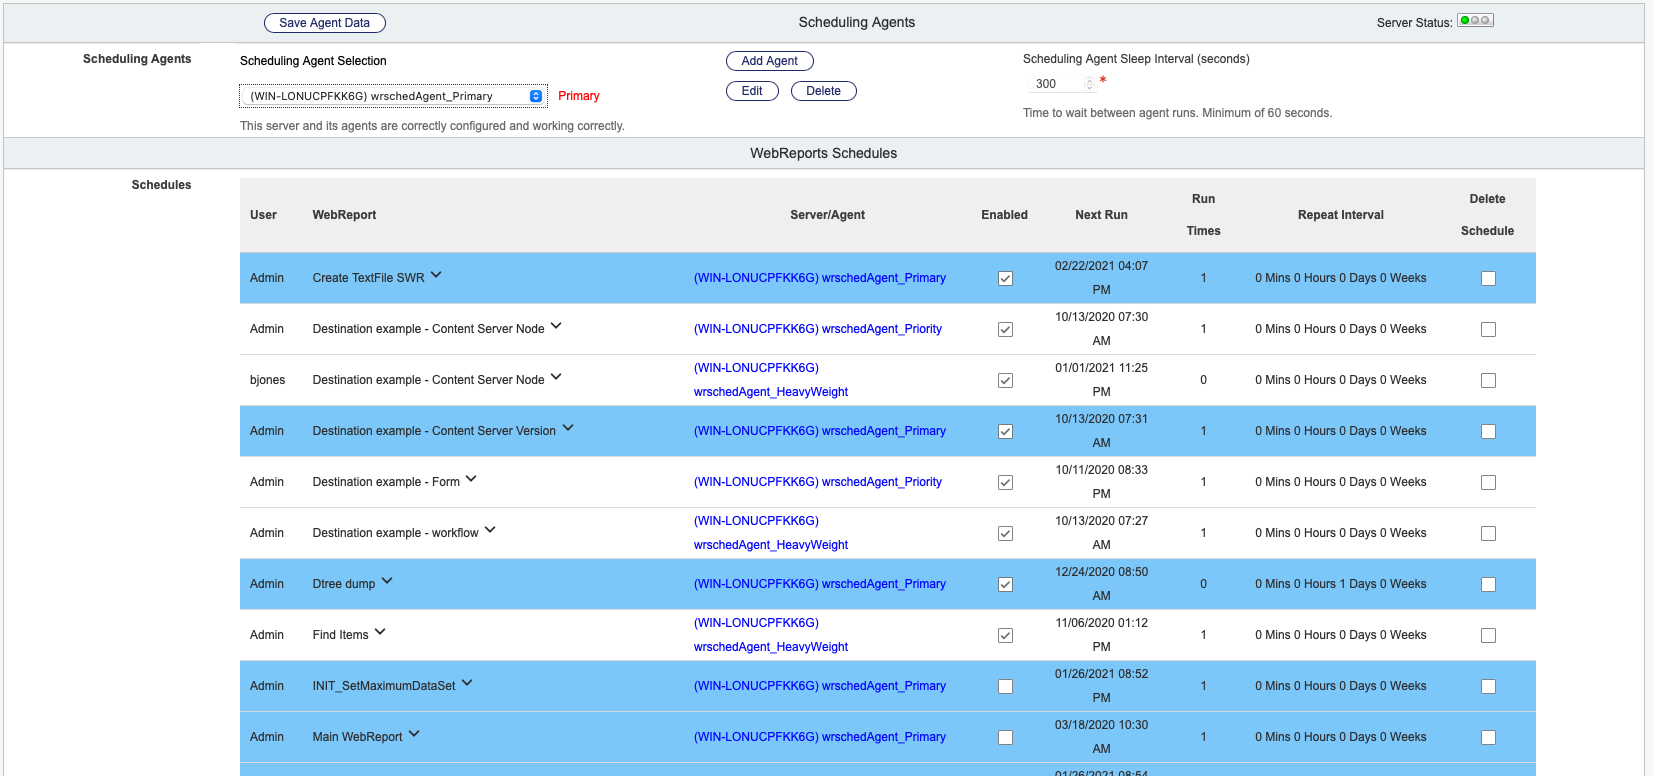Open wrschedAgent_Primary link for INIT_SetMaximumDataSet
The image size is (1653, 776).
tap(820, 686)
